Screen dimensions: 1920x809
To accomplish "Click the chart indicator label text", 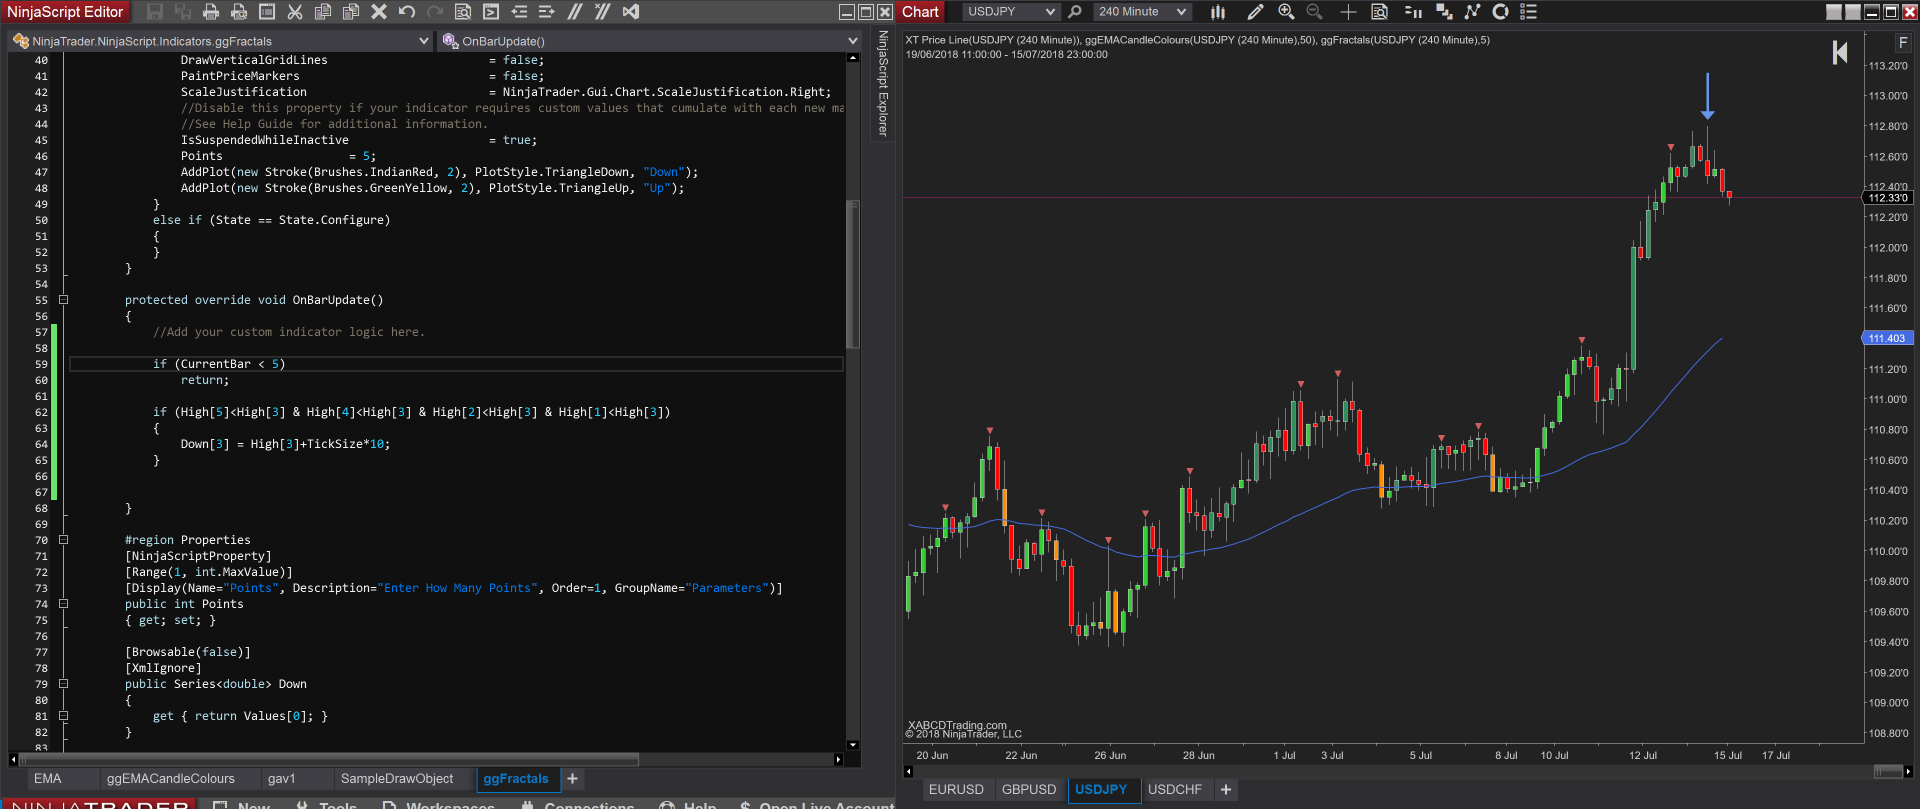I will (1197, 40).
